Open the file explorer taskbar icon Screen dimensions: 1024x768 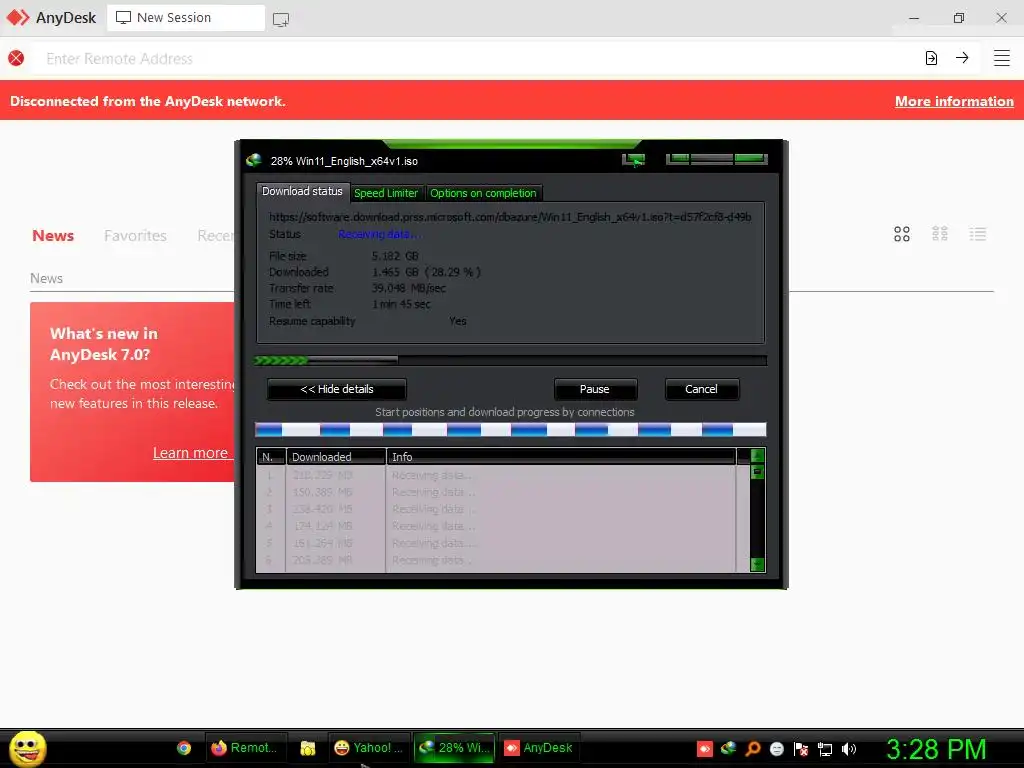click(308, 748)
